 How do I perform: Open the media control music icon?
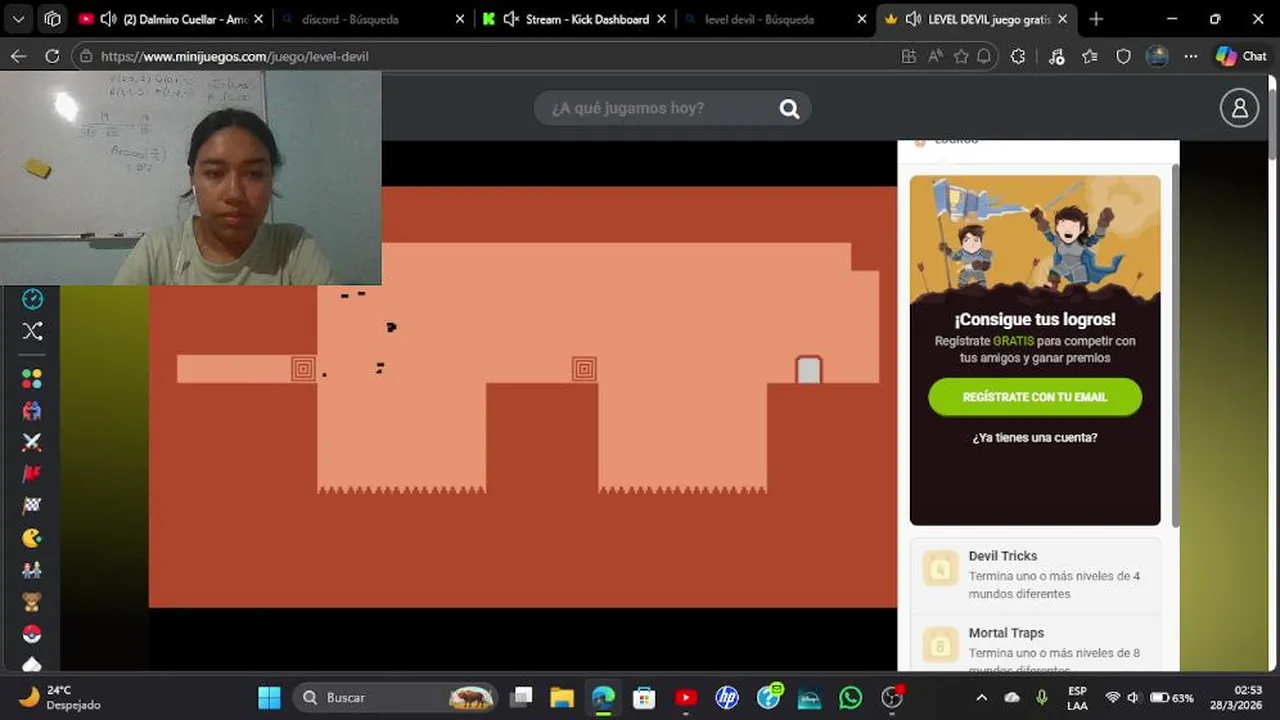1056,57
